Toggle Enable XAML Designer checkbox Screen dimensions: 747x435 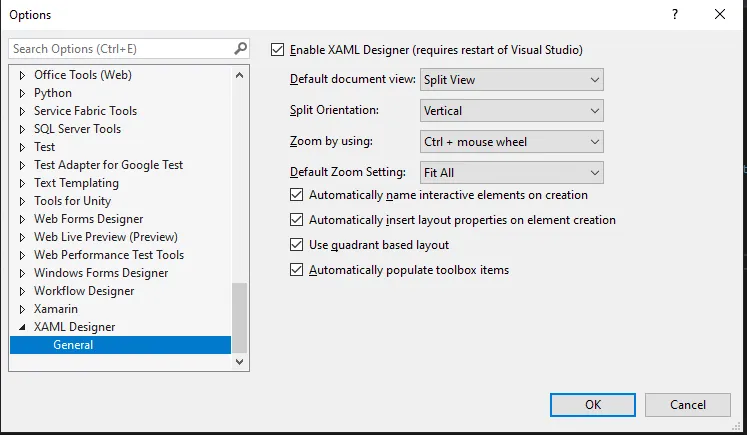(x=278, y=49)
